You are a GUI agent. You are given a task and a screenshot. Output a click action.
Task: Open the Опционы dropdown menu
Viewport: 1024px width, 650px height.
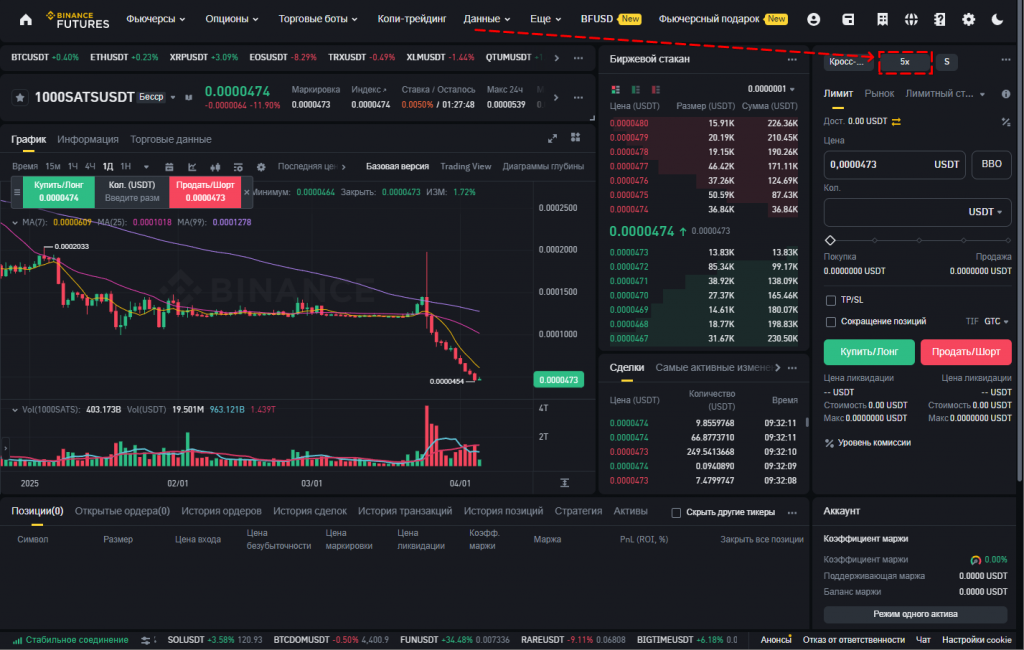[232, 19]
